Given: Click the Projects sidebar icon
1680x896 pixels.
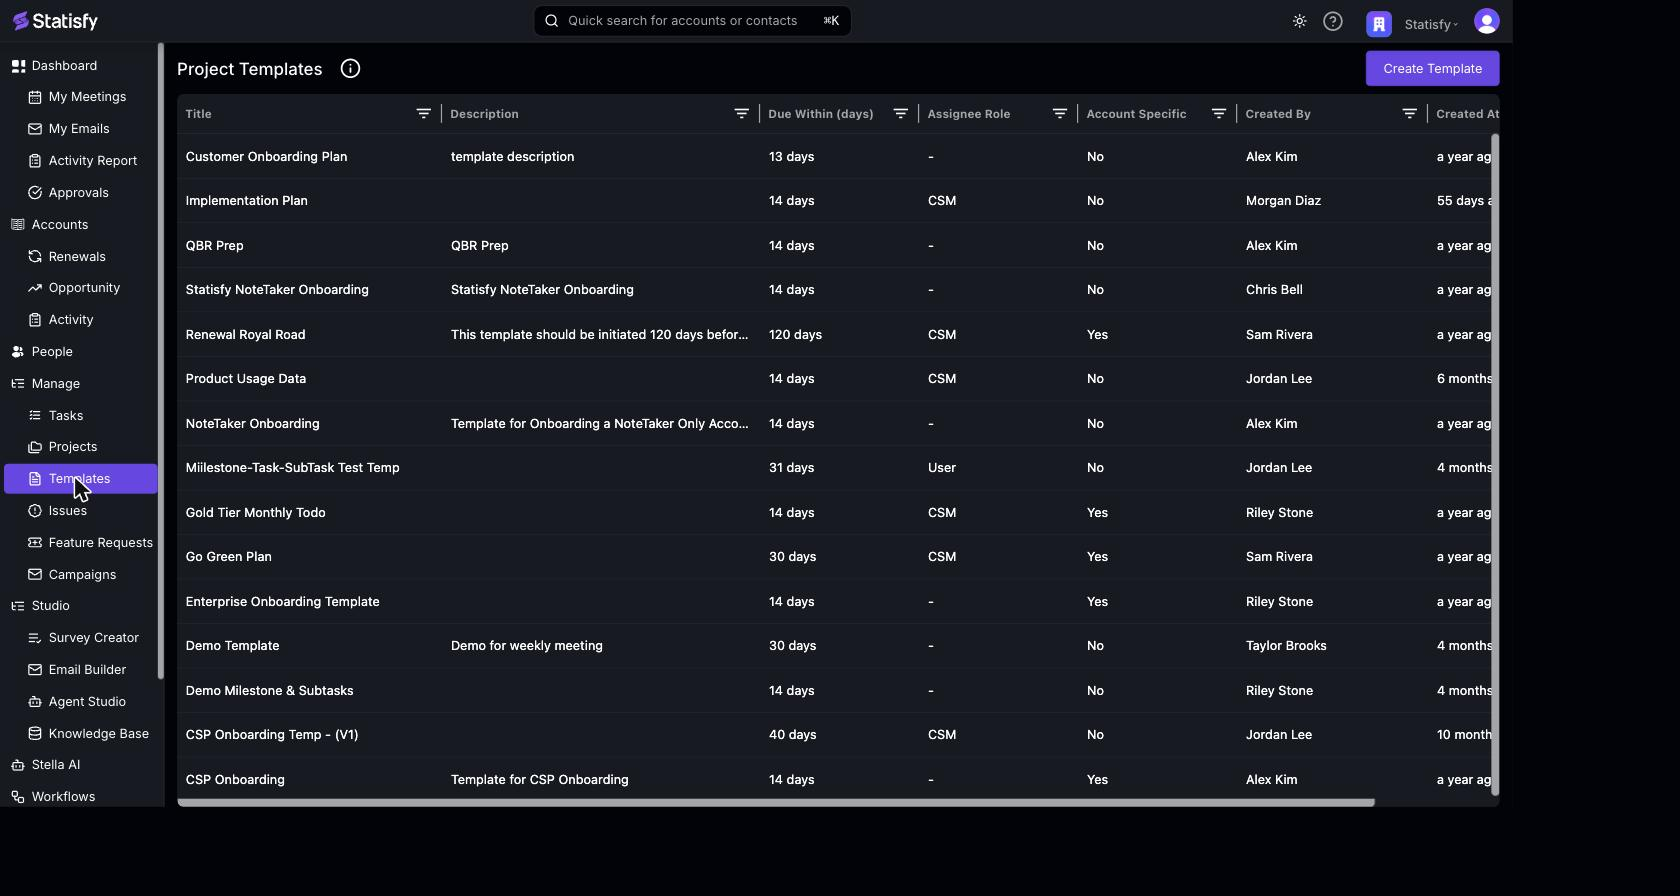Looking at the screenshot, I should 35,447.
